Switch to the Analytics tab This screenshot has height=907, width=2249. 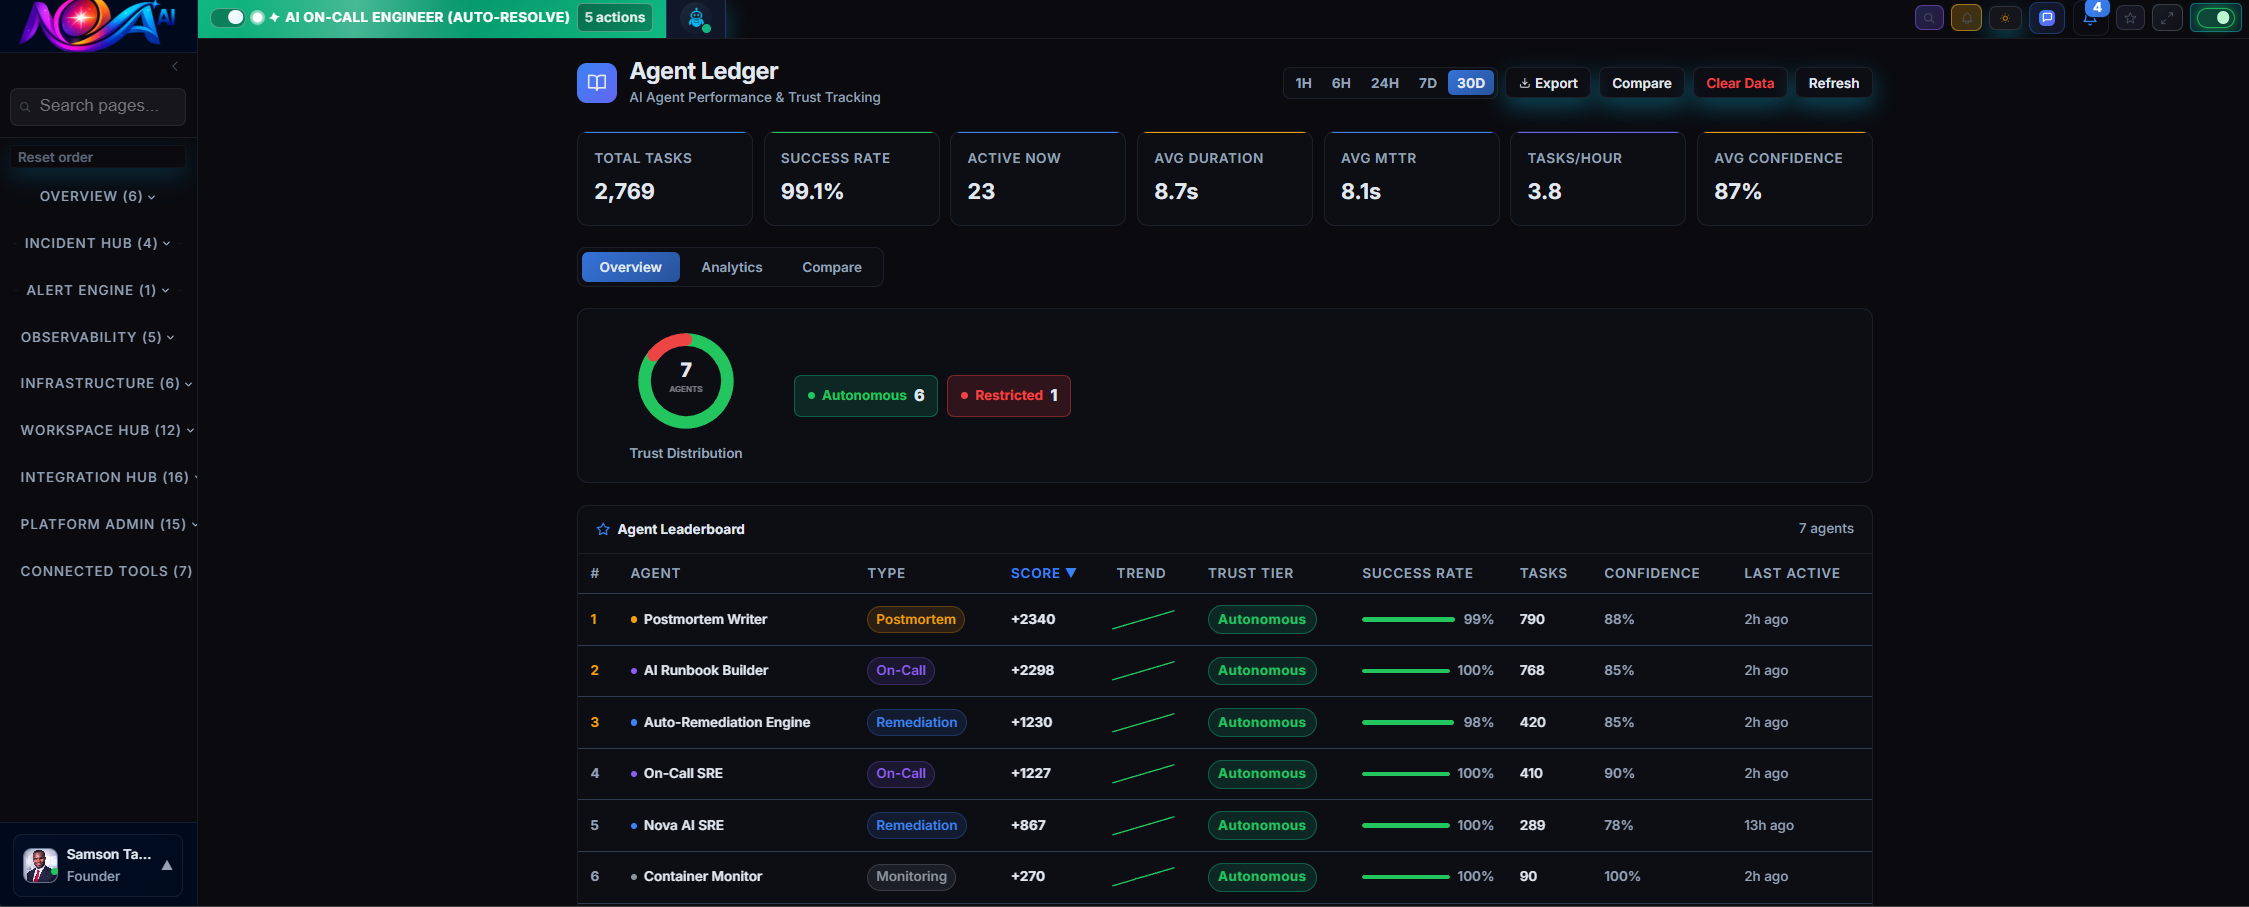(731, 267)
